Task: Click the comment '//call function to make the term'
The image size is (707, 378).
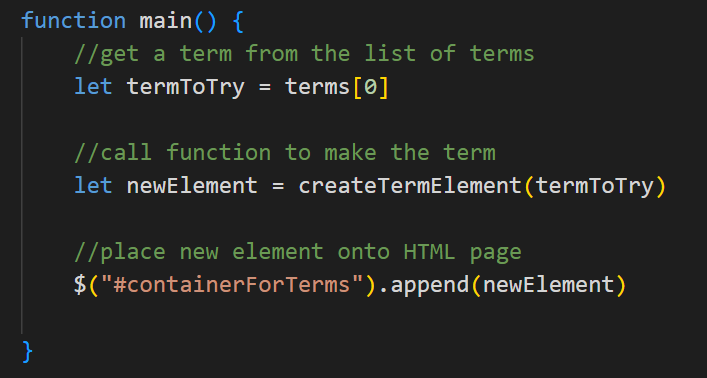Action: 285,152
